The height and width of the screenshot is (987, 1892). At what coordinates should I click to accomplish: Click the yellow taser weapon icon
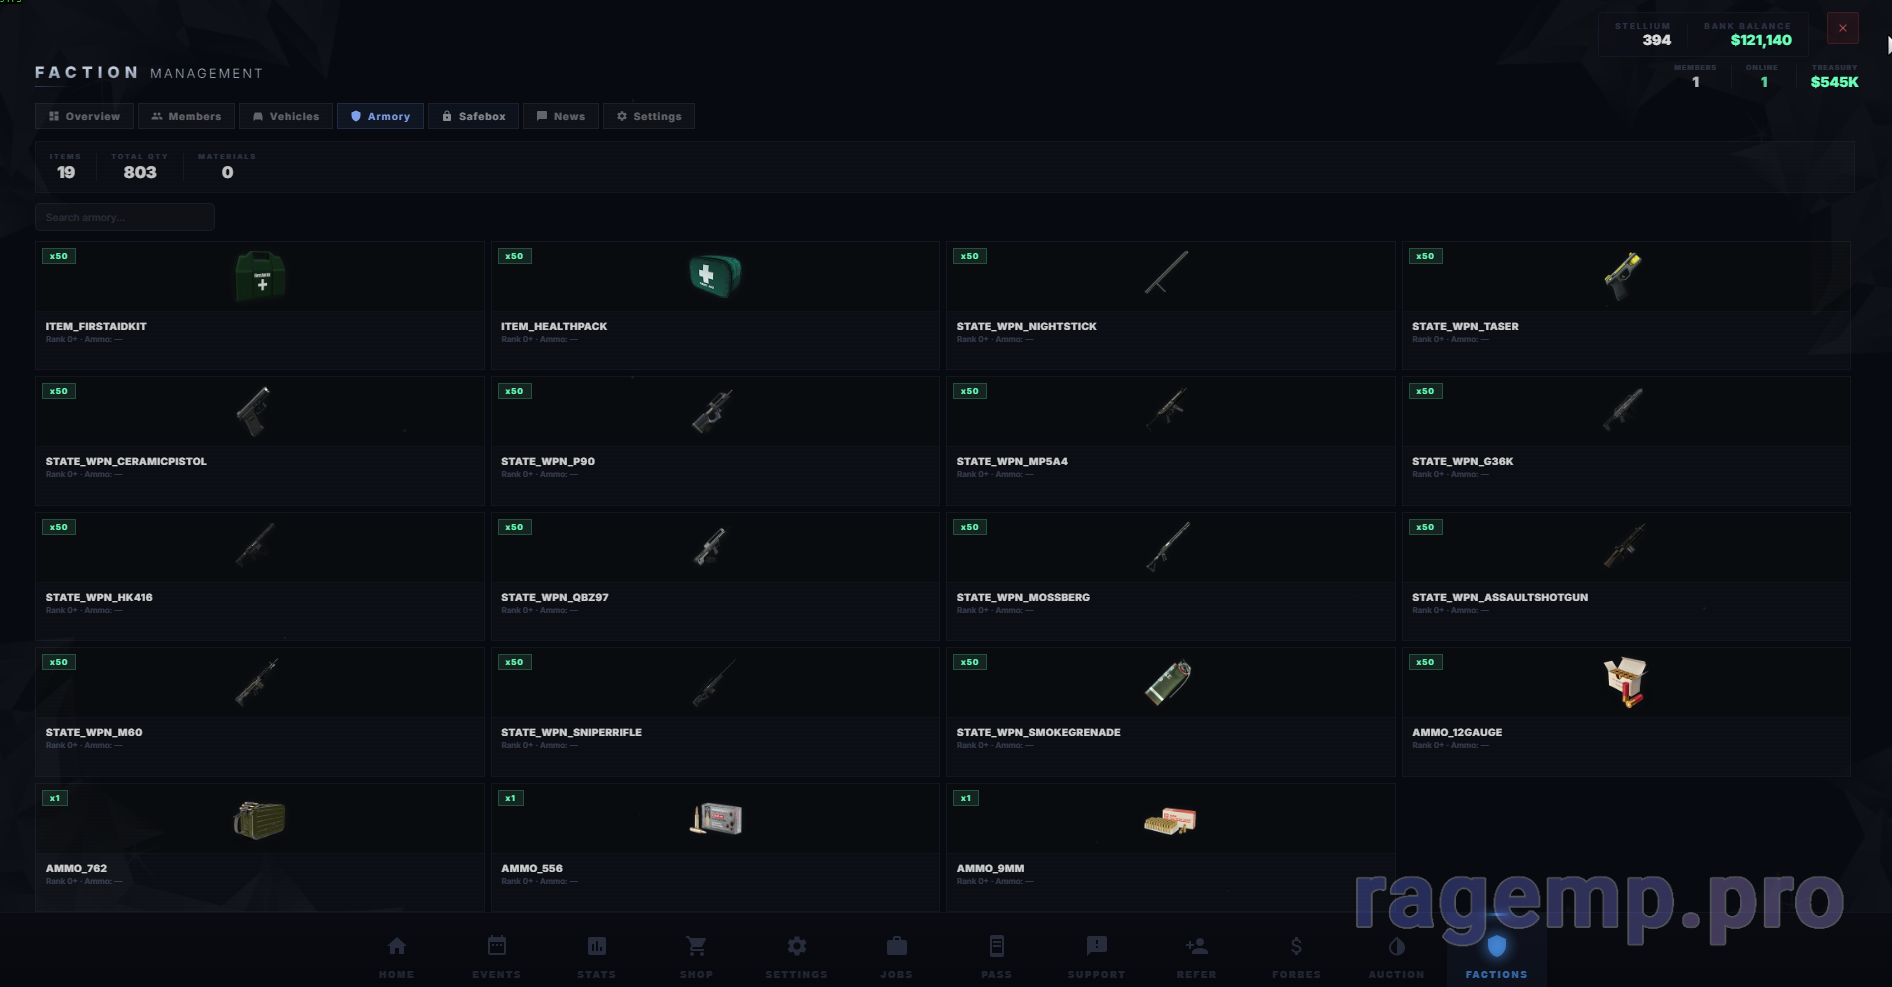1623,276
